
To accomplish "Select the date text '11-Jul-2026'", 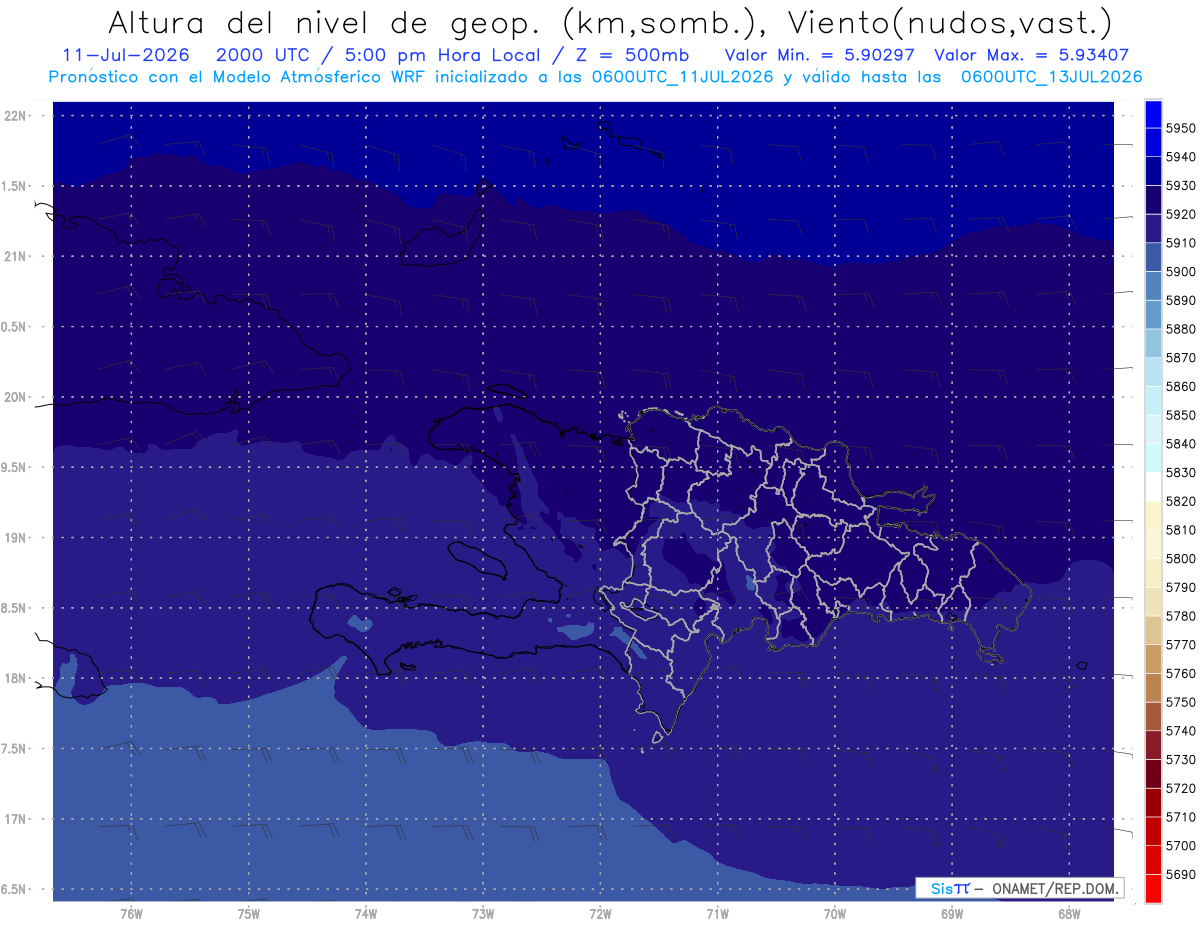I will pos(126,55).
